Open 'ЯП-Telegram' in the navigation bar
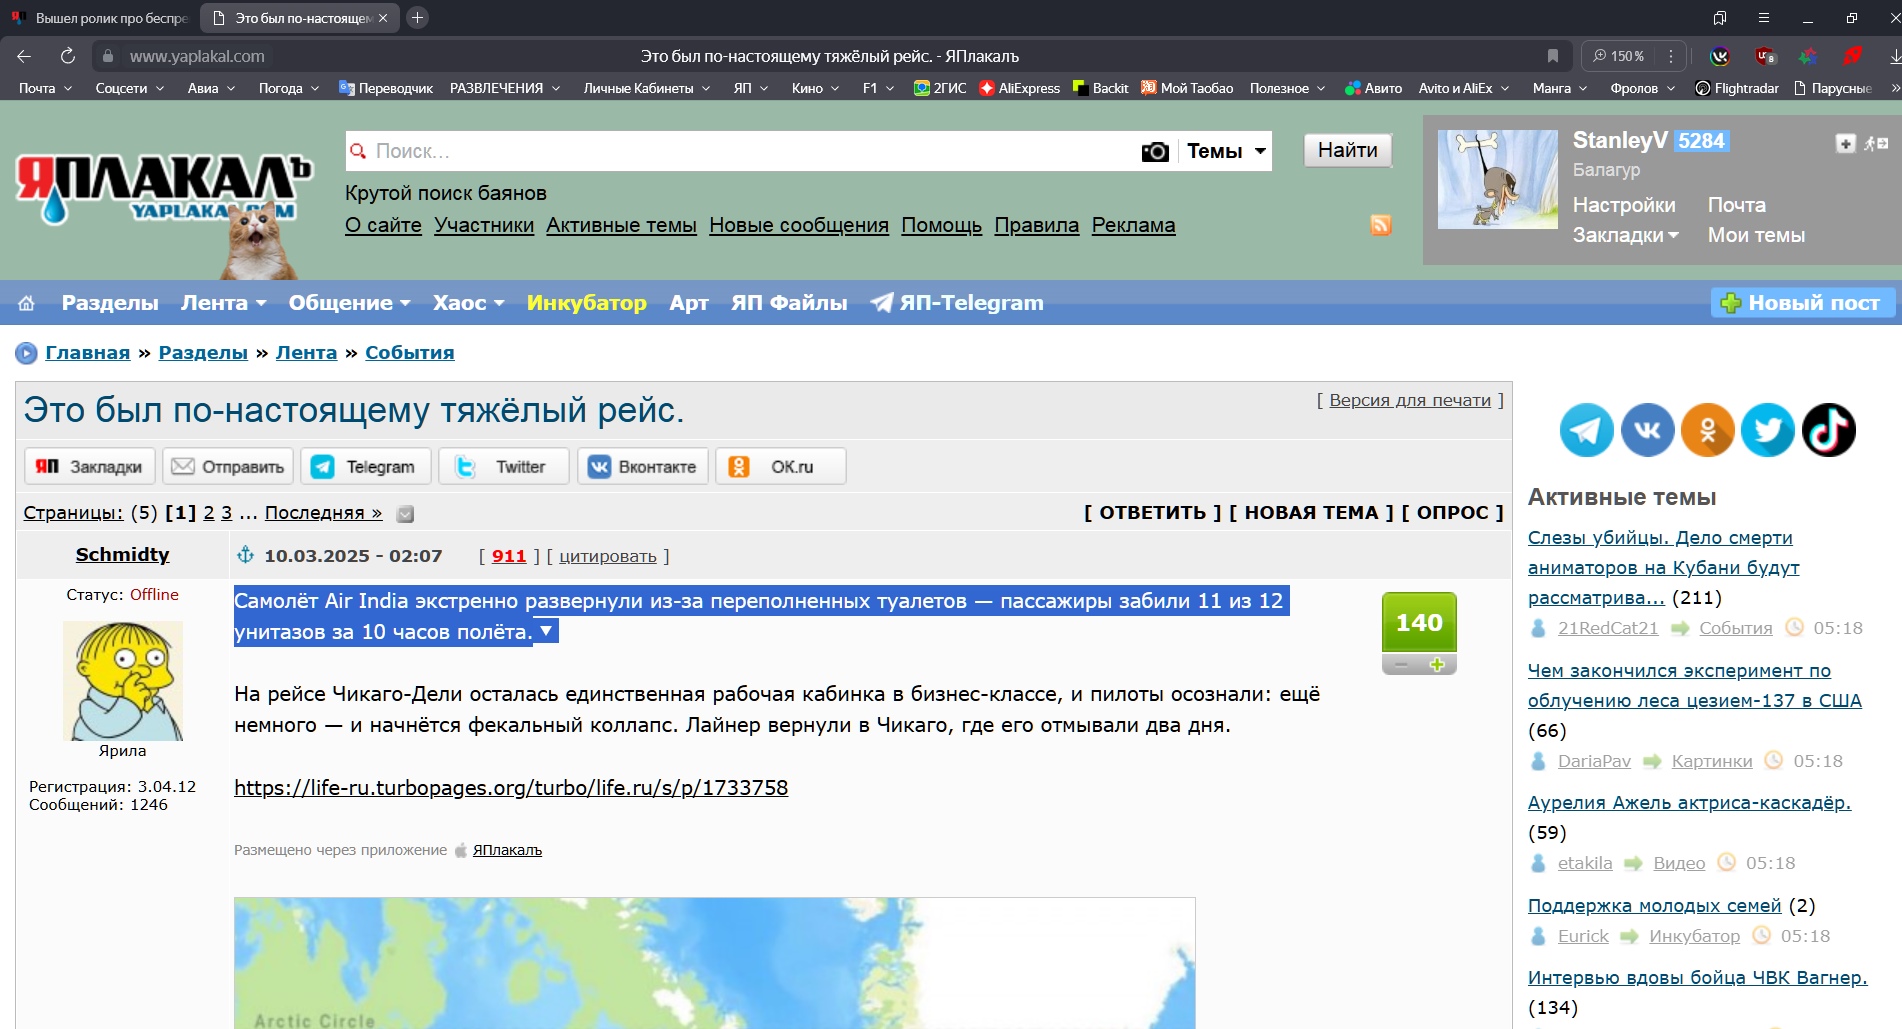The height and width of the screenshot is (1029, 1902). tap(957, 303)
